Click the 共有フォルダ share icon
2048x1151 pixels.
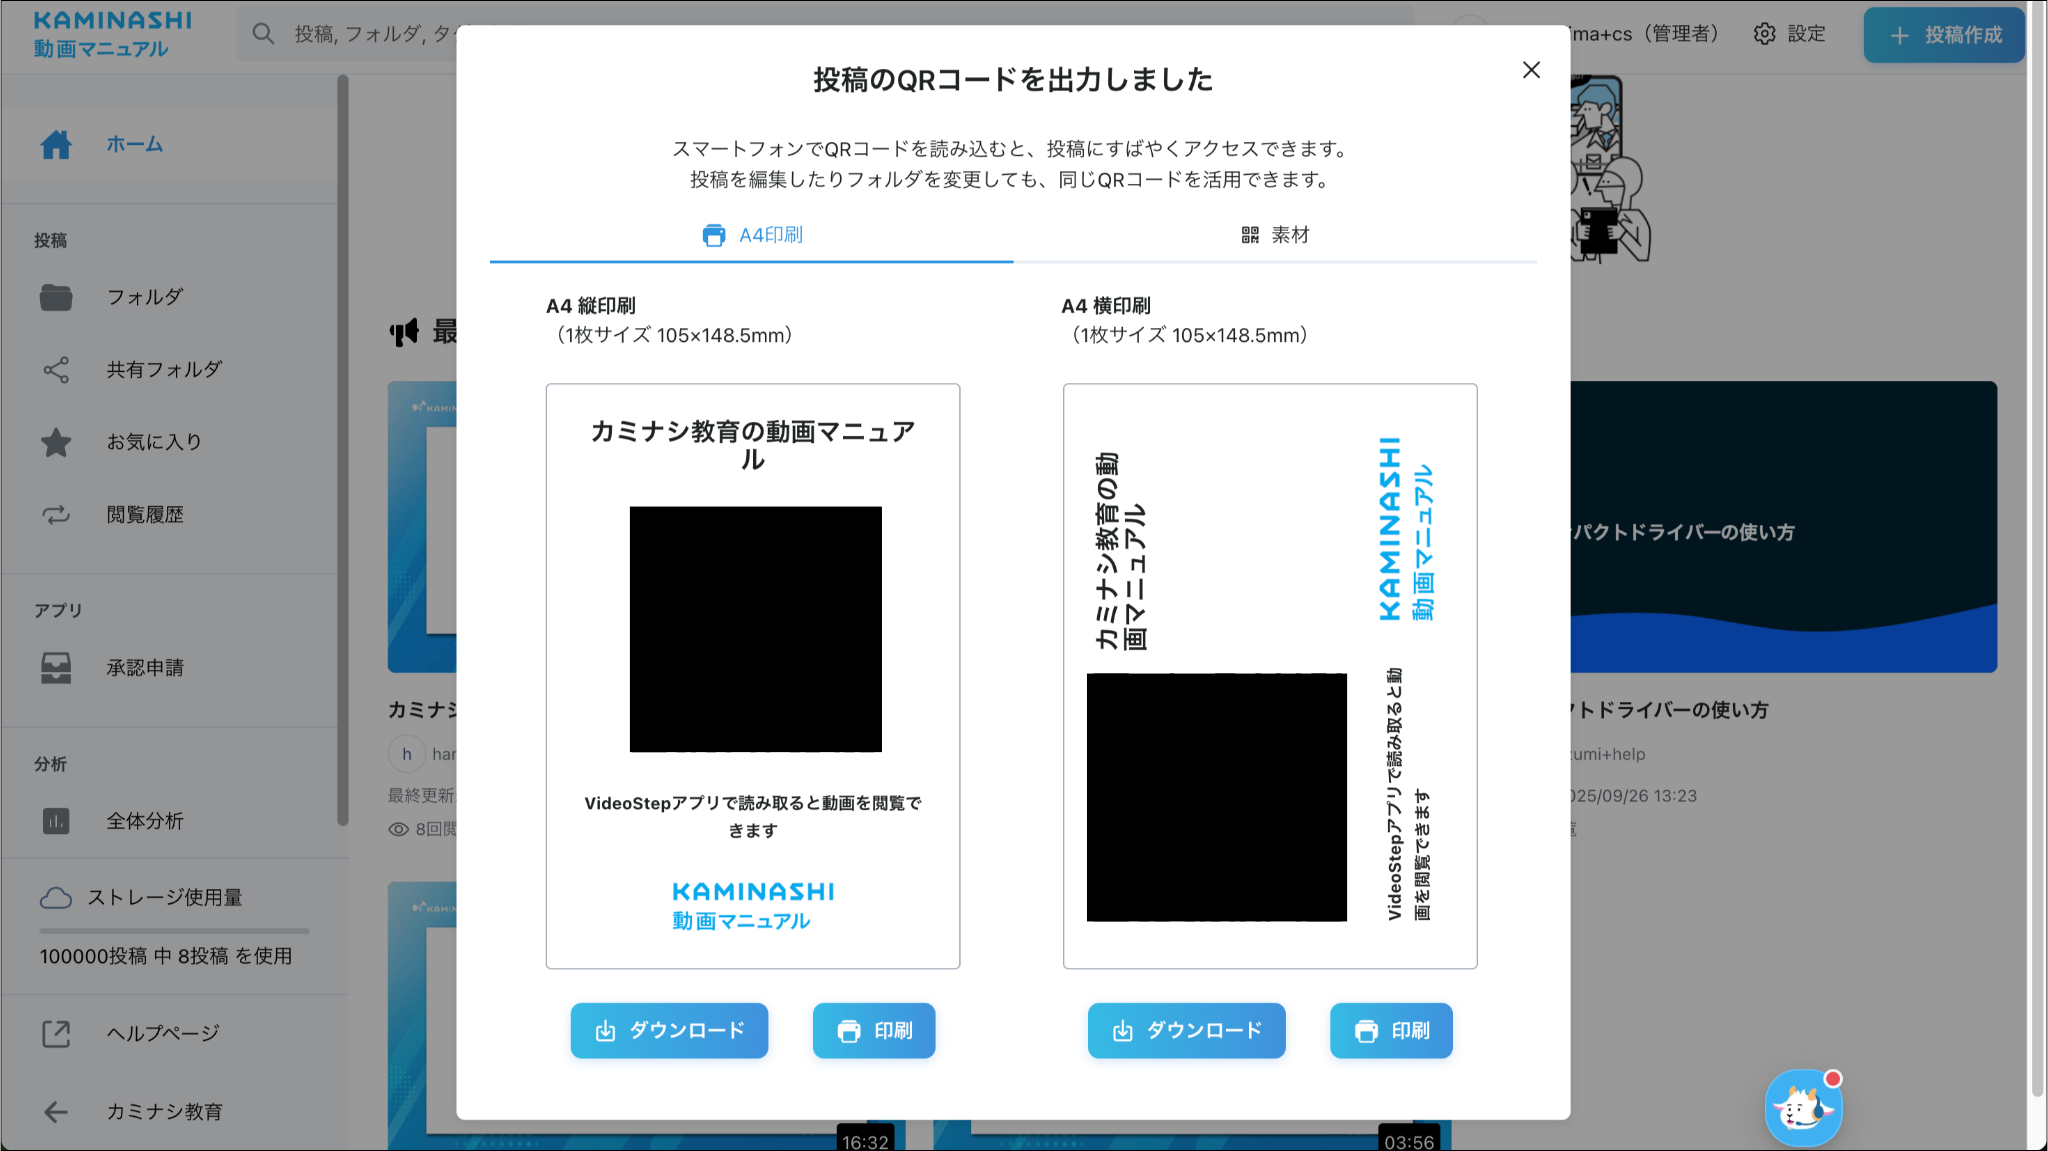point(56,370)
